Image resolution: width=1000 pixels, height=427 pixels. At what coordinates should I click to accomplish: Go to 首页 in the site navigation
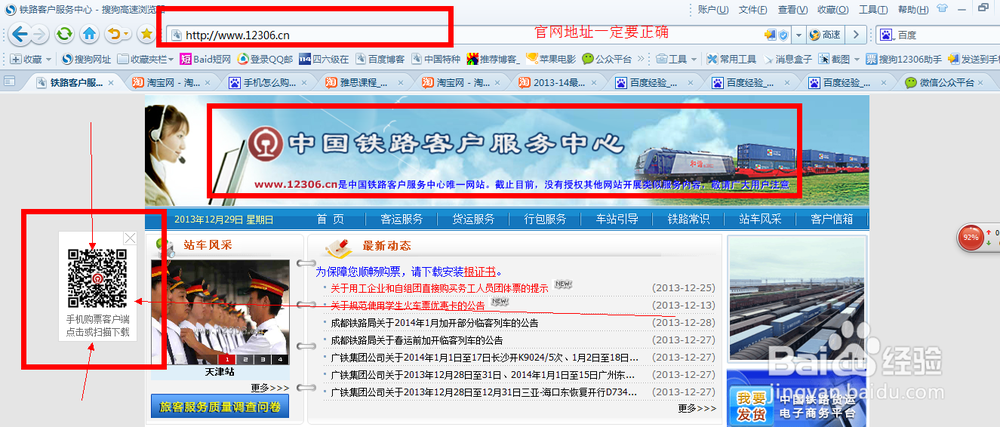tap(329, 219)
